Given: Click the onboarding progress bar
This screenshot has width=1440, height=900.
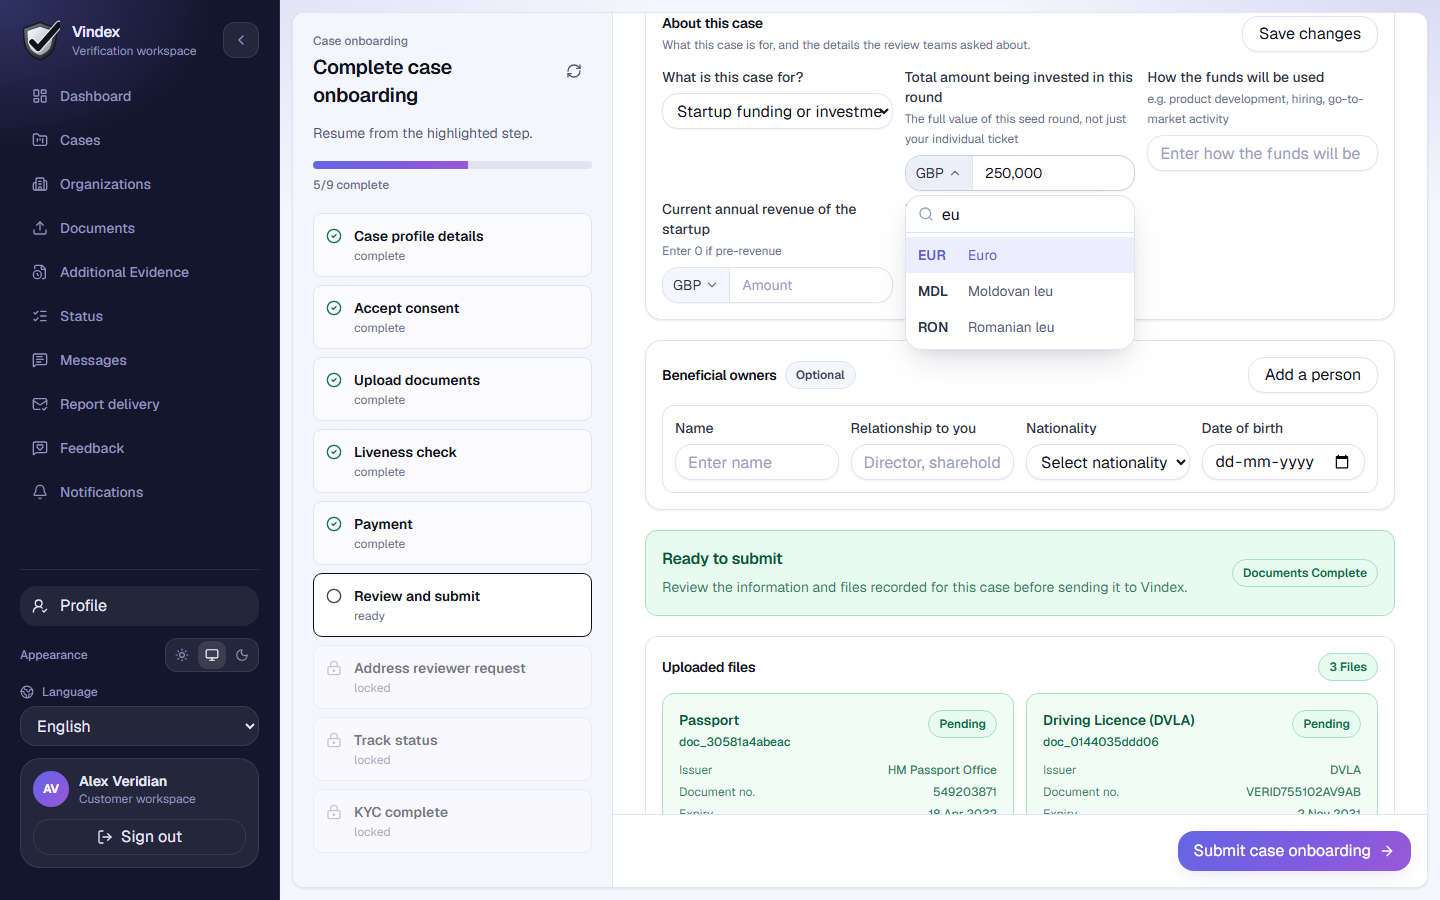Looking at the screenshot, I should pos(452,165).
